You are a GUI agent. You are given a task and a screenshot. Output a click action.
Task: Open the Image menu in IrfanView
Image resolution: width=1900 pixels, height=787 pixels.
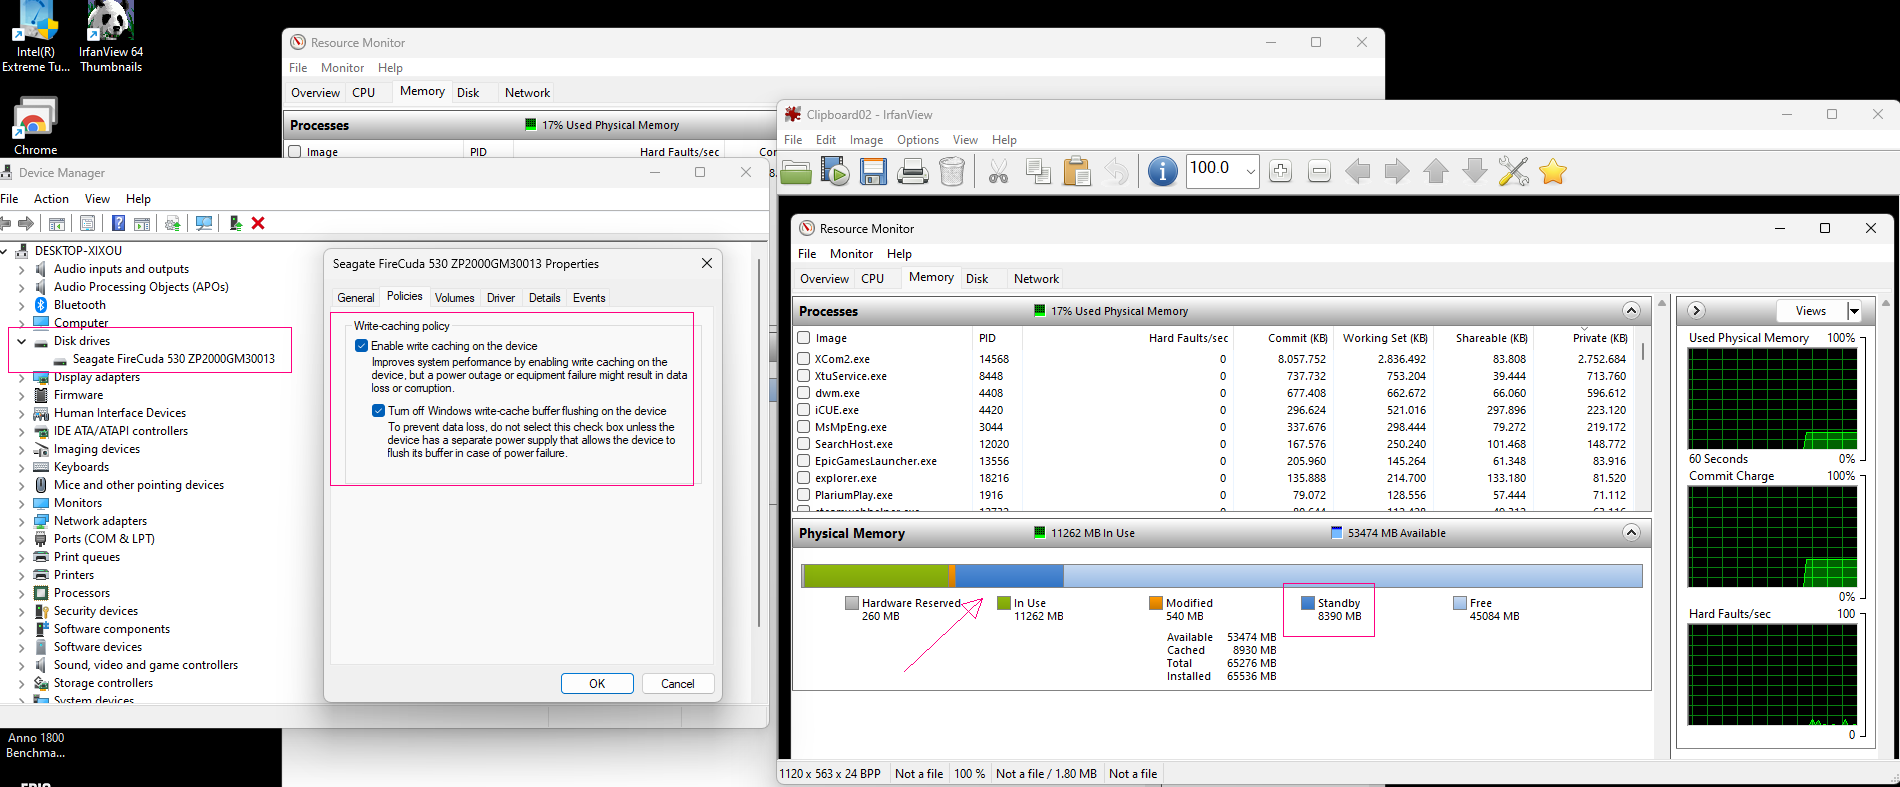click(866, 140)
